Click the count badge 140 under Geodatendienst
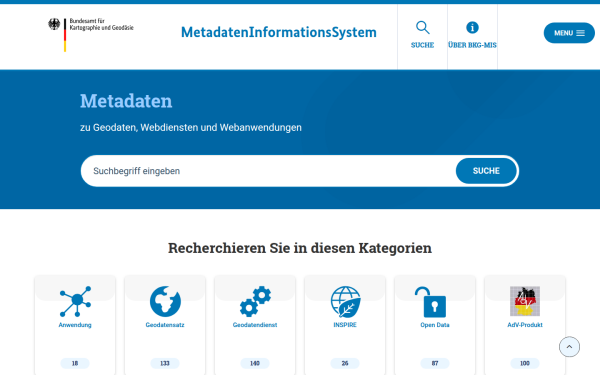The image size is (600, 375). [x=255, y=363]
